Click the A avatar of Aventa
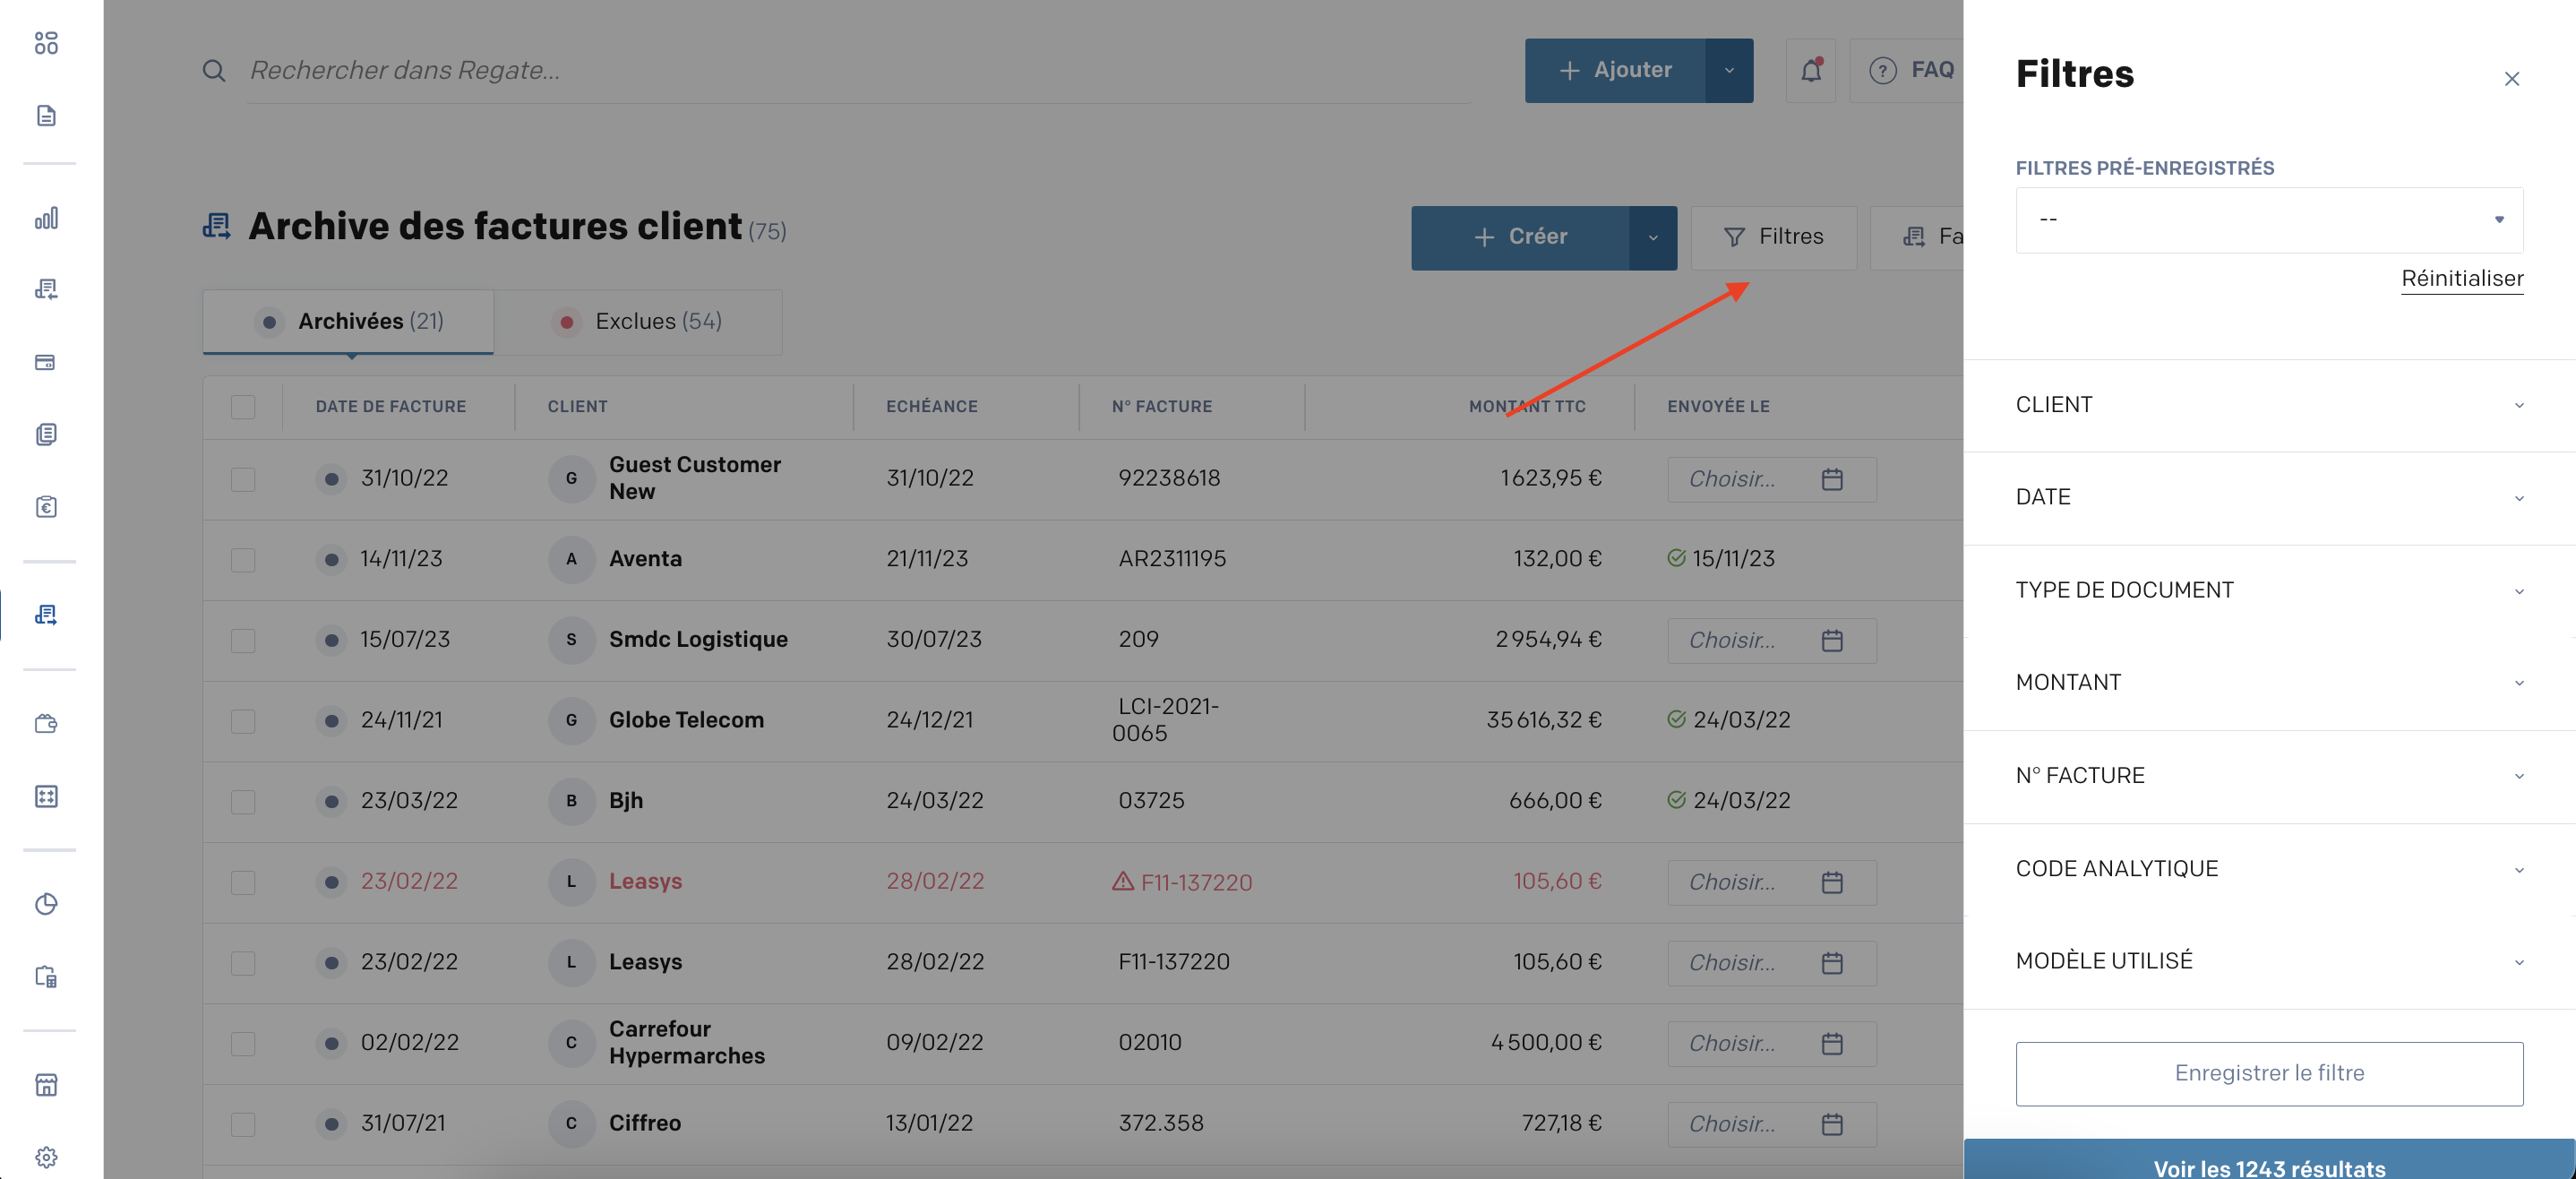The height and width of the screenshot is (1179, 2576). 571,559
